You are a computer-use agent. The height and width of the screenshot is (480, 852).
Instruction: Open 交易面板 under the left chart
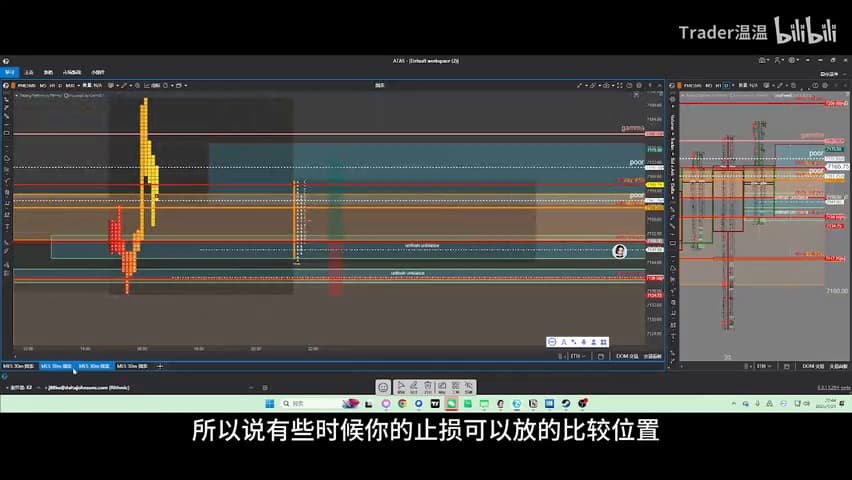pyautogui.click(x=653, y=356)
